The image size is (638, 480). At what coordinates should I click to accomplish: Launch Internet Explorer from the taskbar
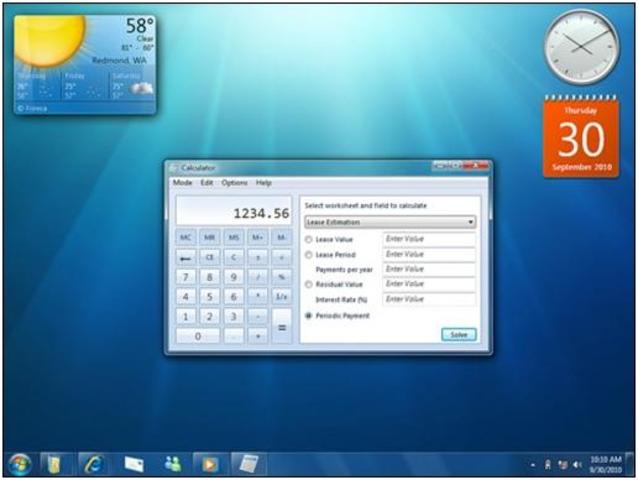pos(94,464)
